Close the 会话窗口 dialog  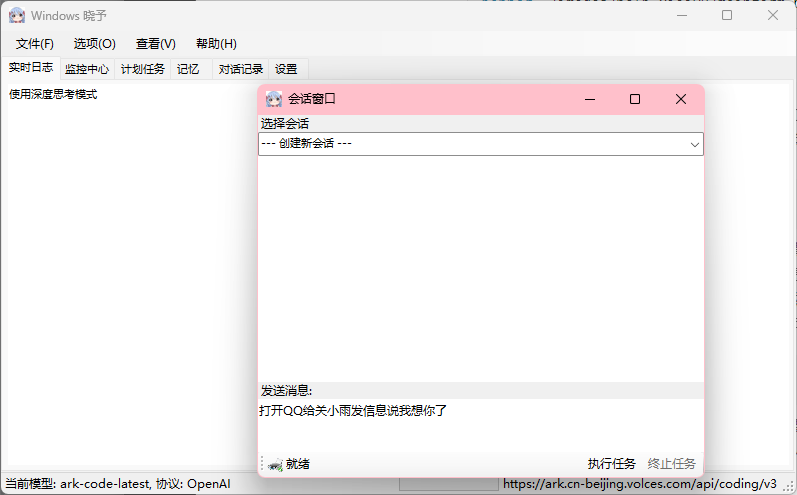(x=681, y=99)
